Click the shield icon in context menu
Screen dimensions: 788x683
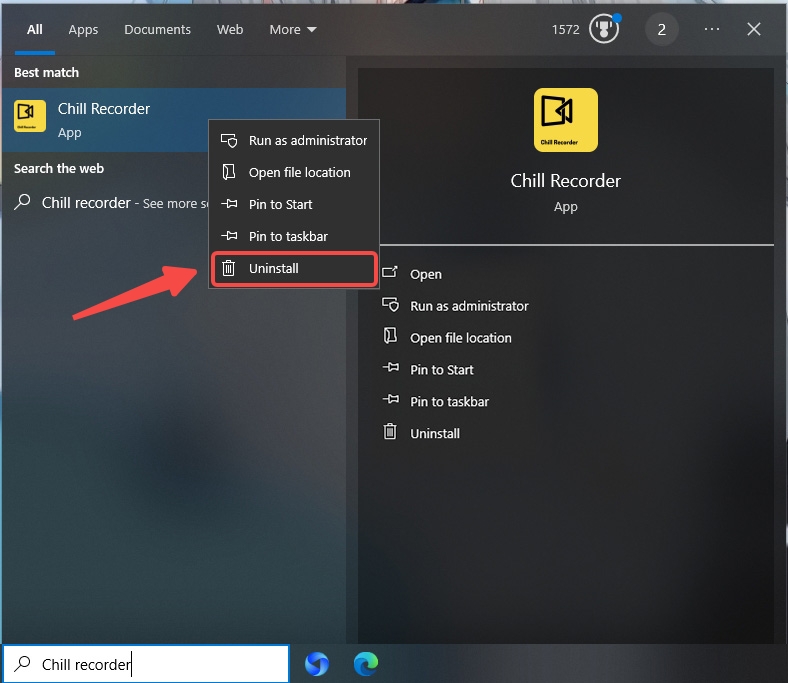[x=229, y=140]
